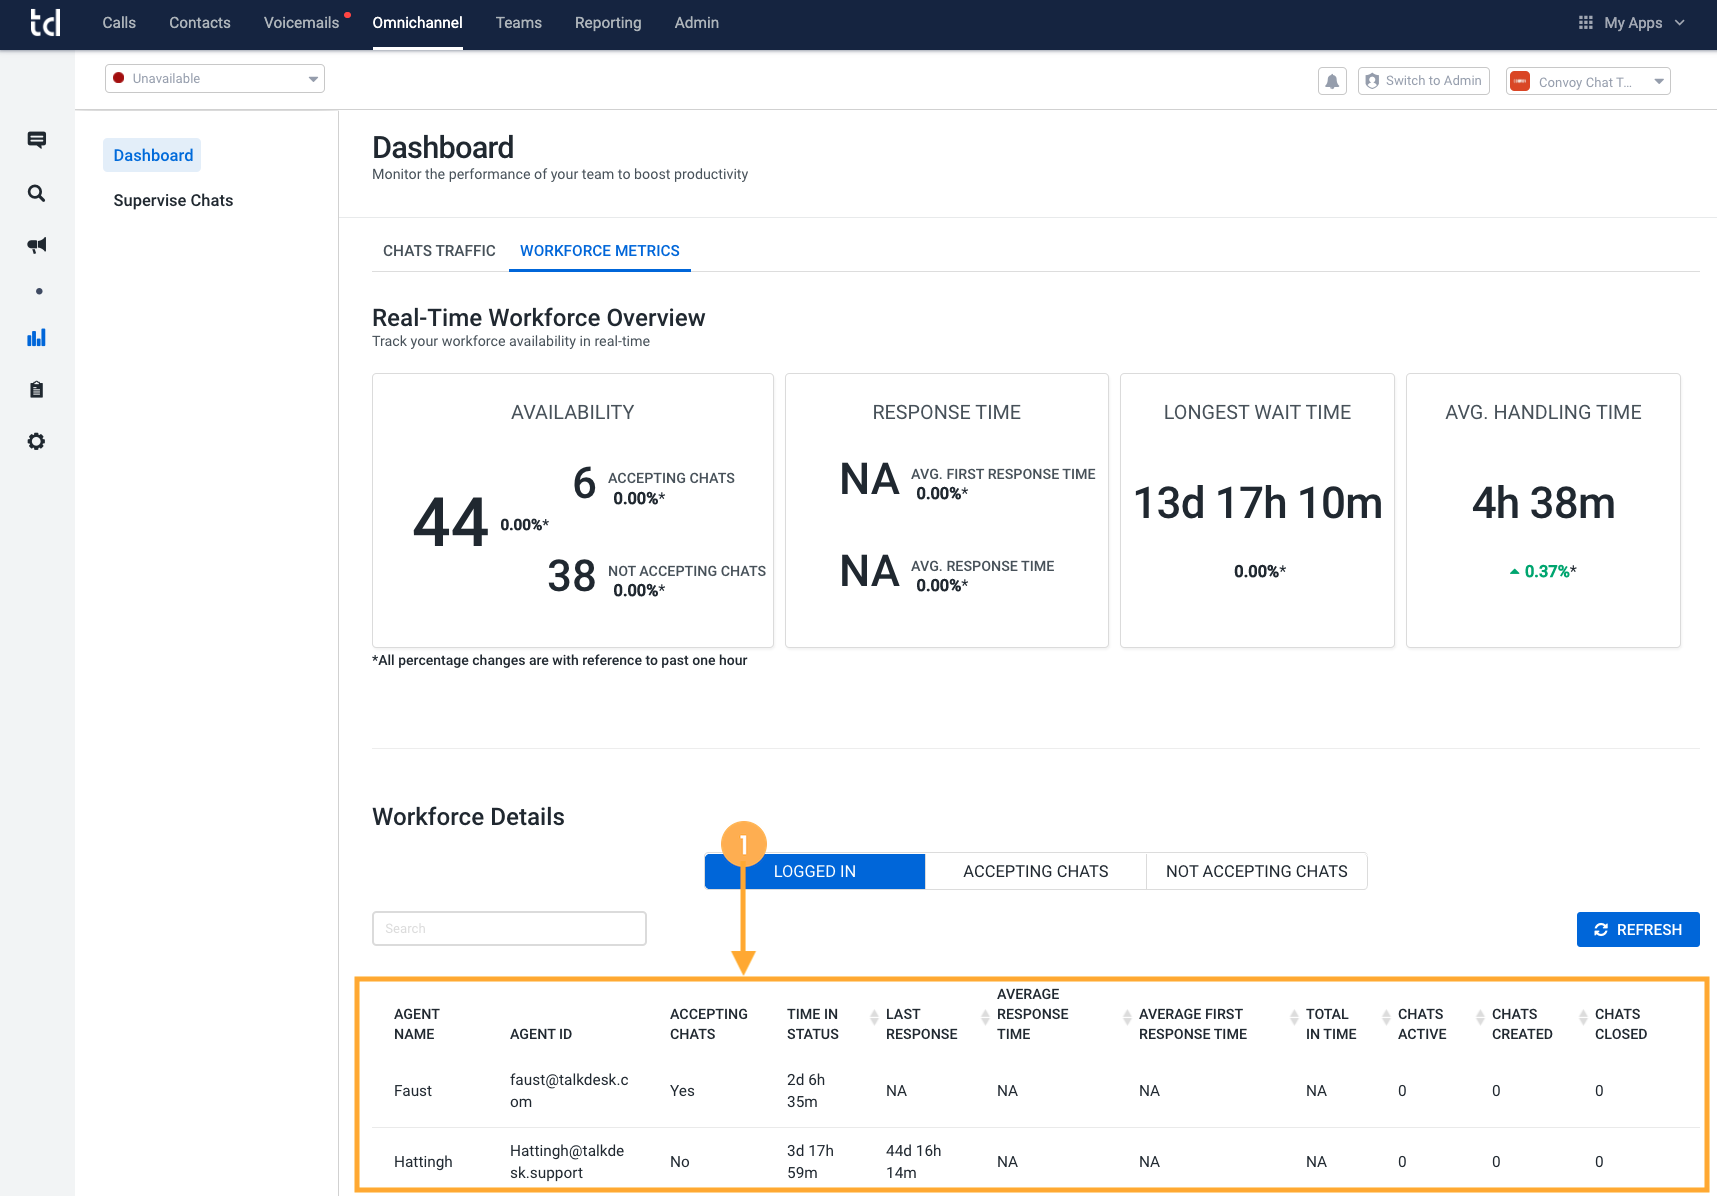The height and width of the screenshot is (1196, 1717).
Task: Click the 0.37% handling time change
Action: click(x=1543, y=571)
